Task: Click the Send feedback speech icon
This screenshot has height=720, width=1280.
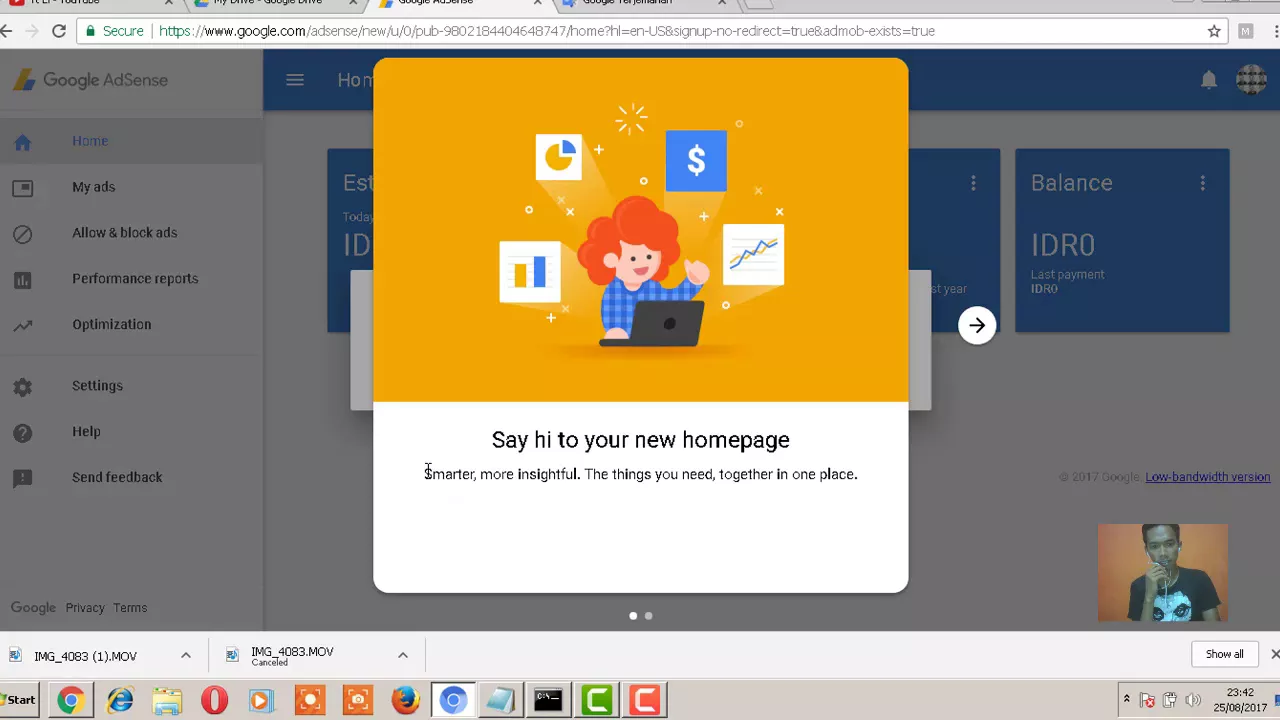Action: tap(22, 479)
